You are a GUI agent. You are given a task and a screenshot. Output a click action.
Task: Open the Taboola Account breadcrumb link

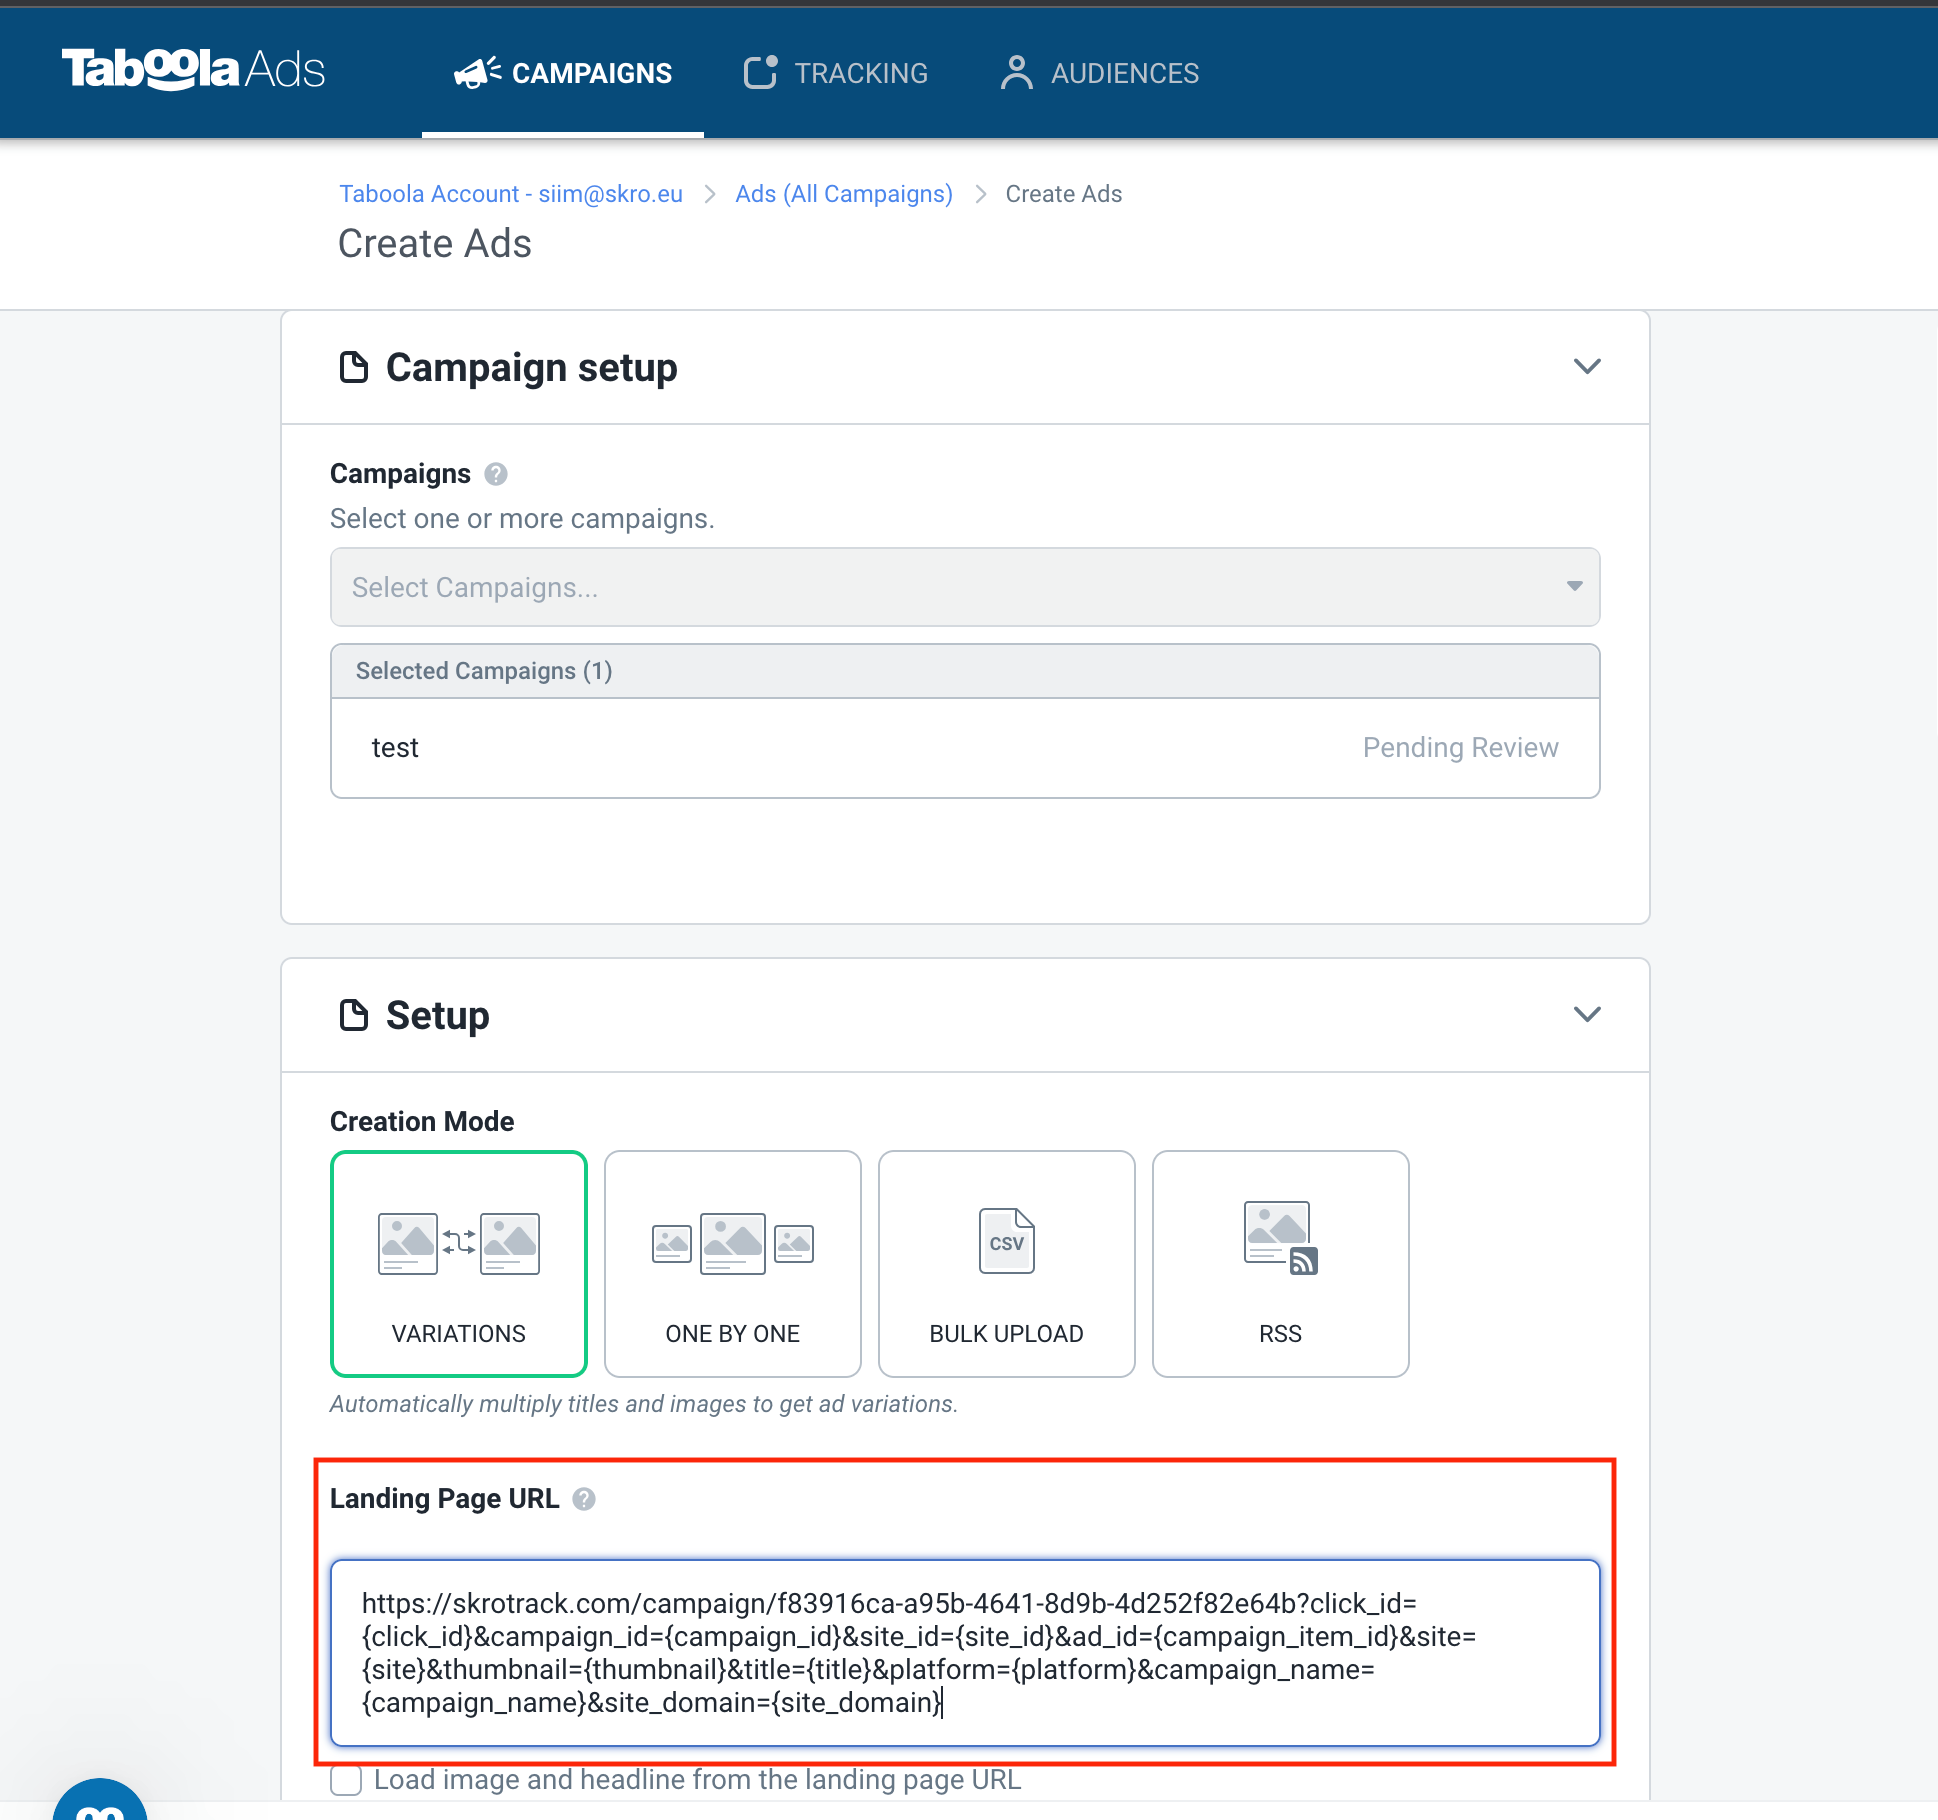(511, 194)
